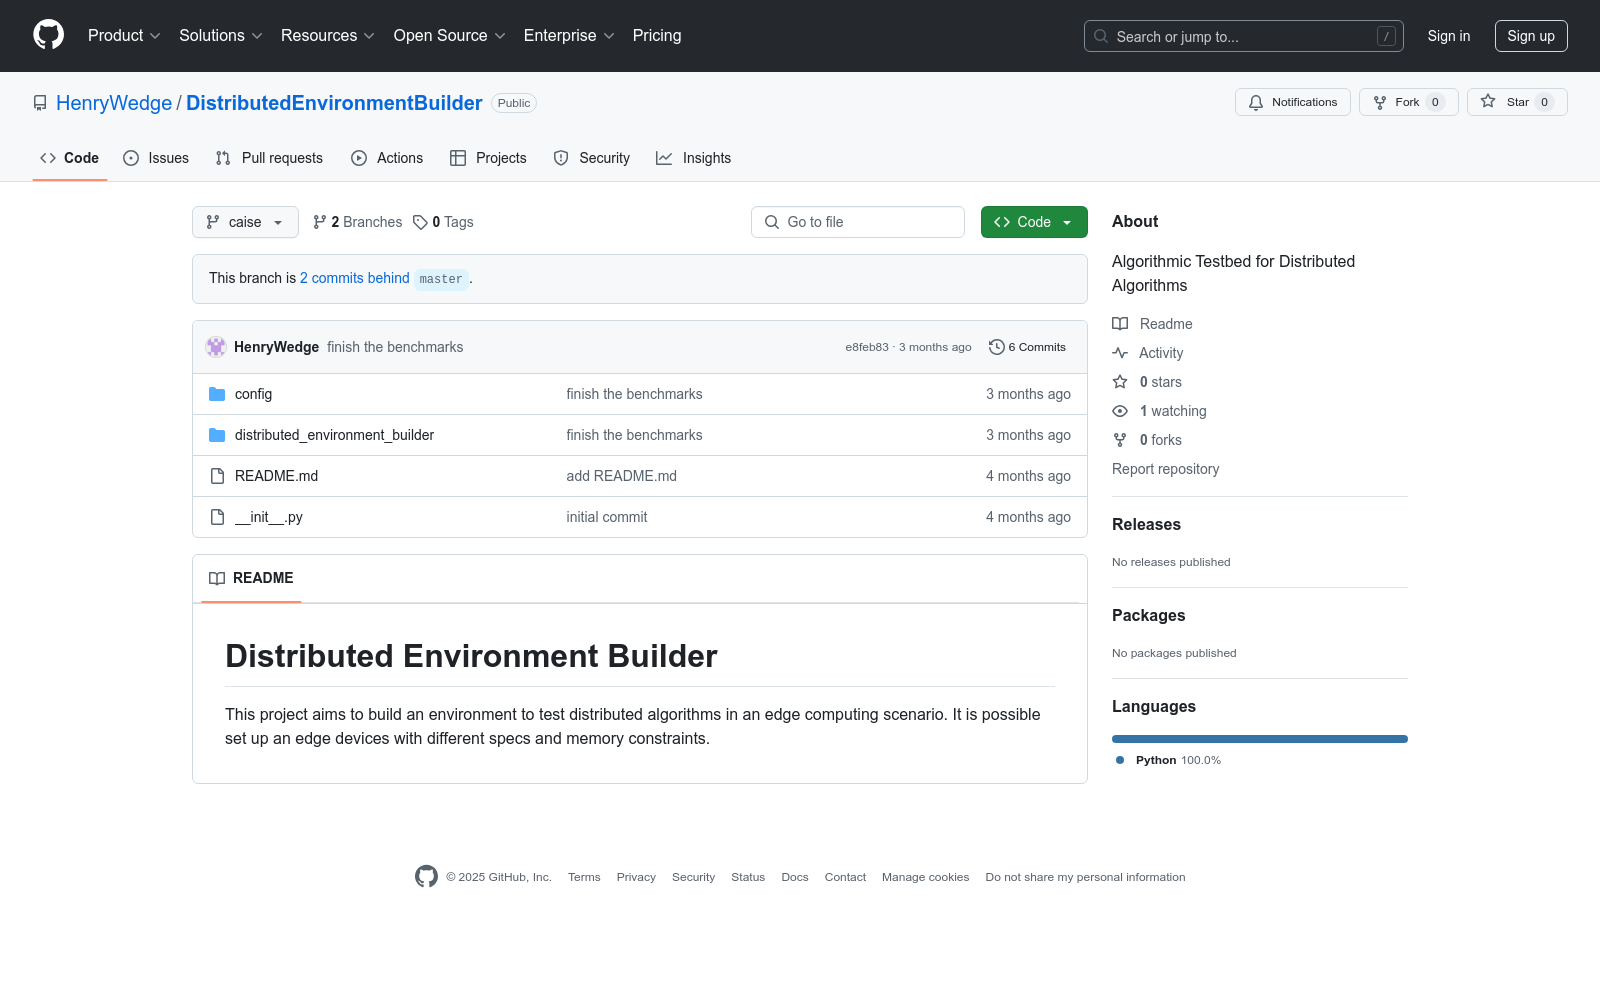1600x1000 pixels.
Task: Switch to the Pull requests tab
Action: 269,158
